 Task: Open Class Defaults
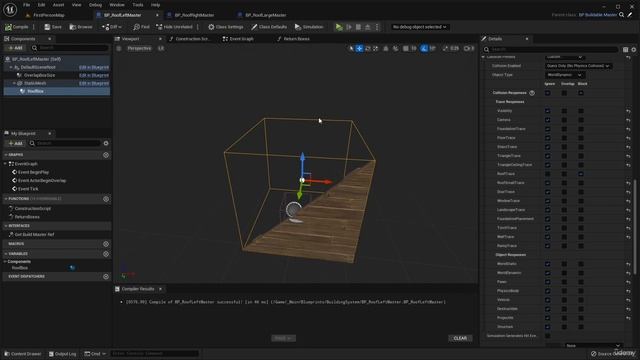pyautogui.click(x=269, y=27)
